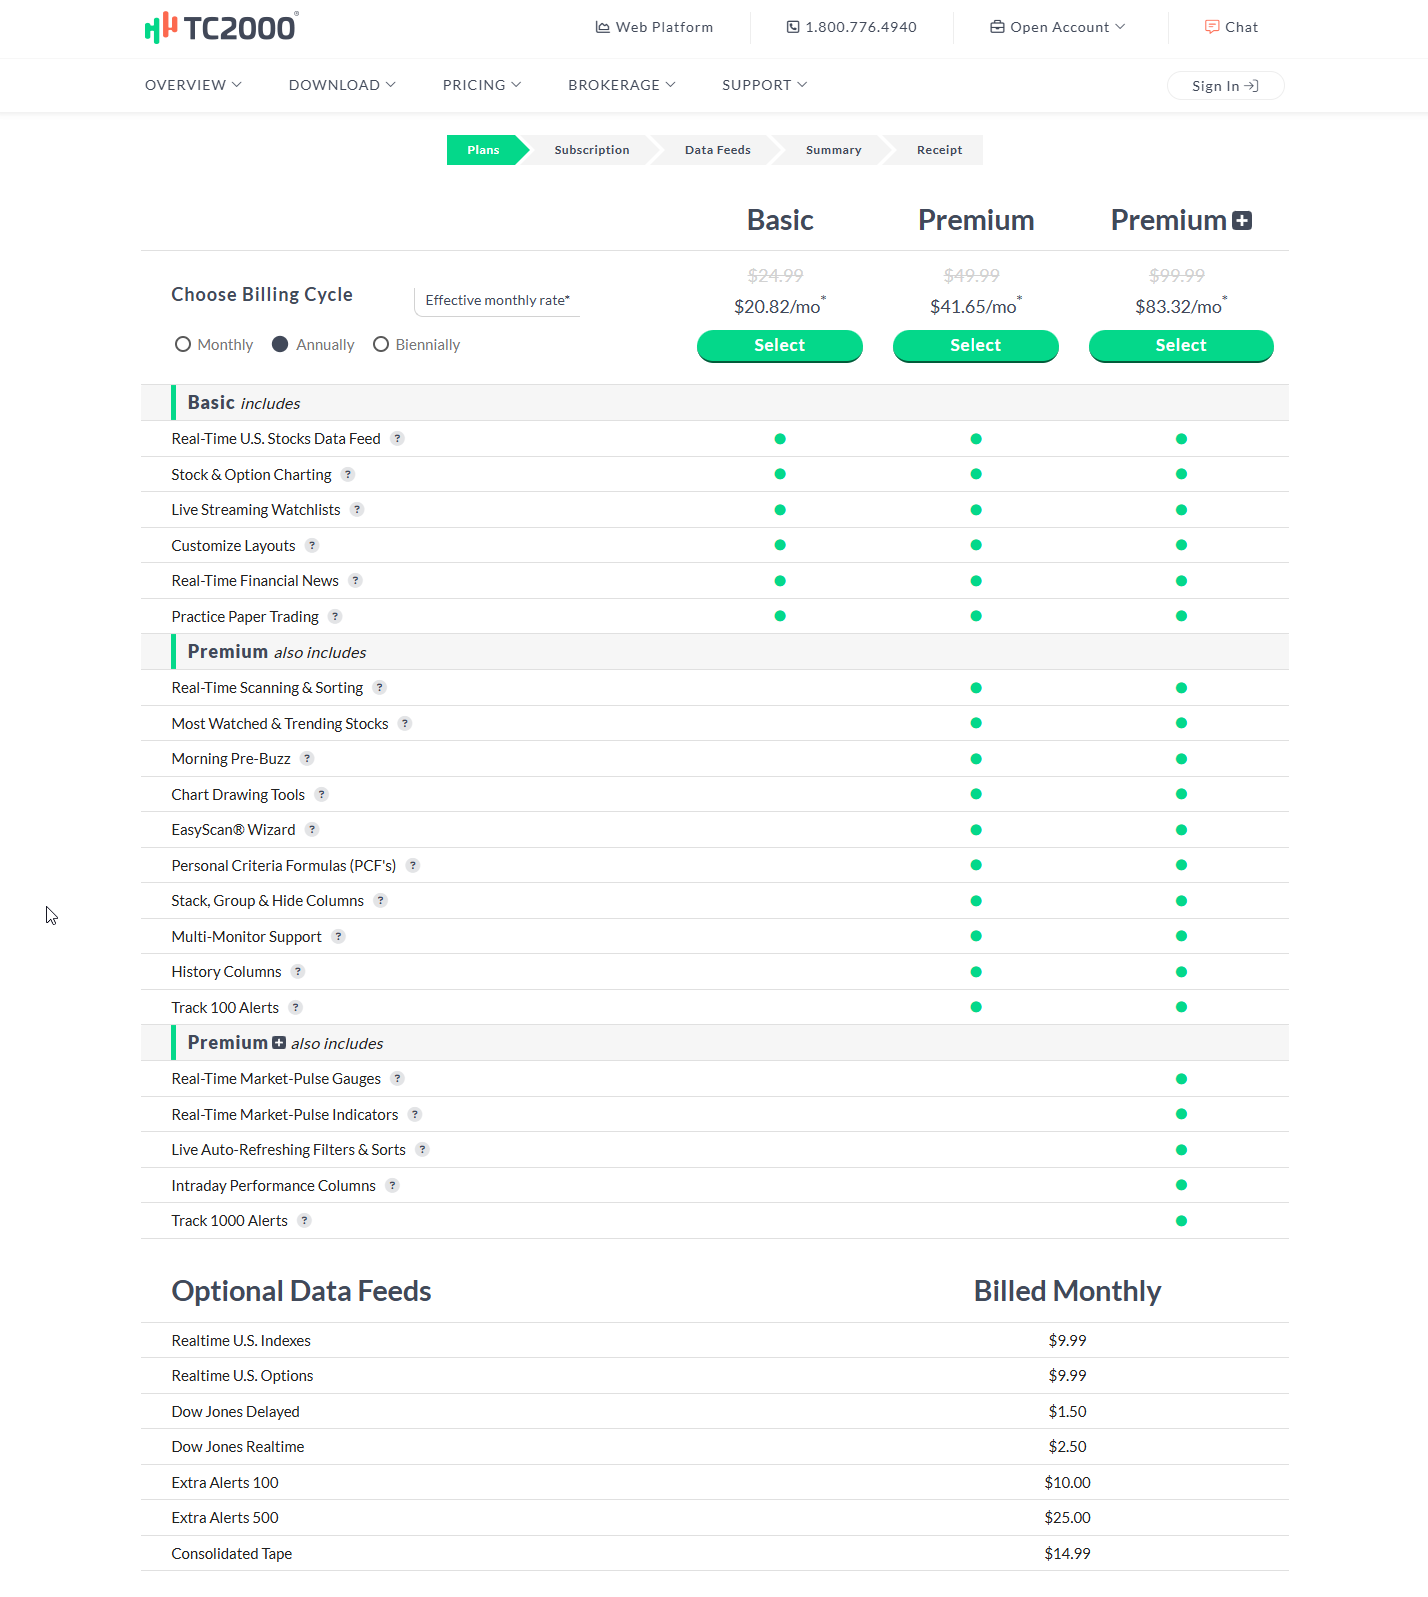Click help icon for Intraday Performance Columns
Image resolution: width=1428 pixels, height=1597 pixels.
pyautogui.click(x=393, y=1186)
